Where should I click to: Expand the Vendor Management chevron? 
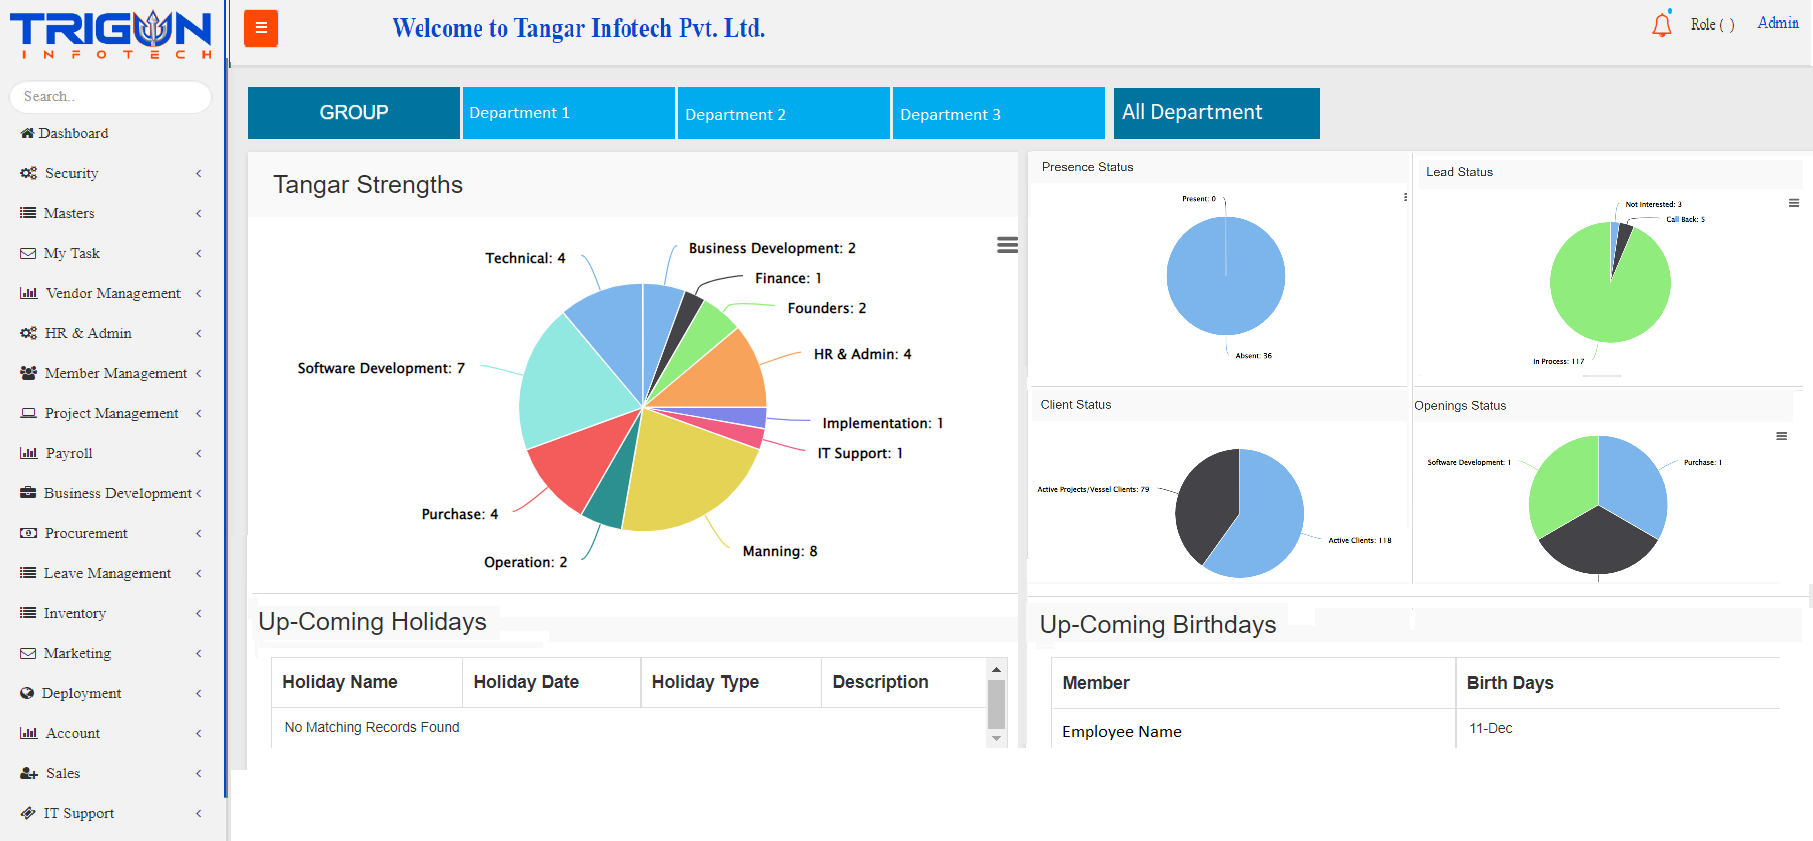(x=199, y=293)
